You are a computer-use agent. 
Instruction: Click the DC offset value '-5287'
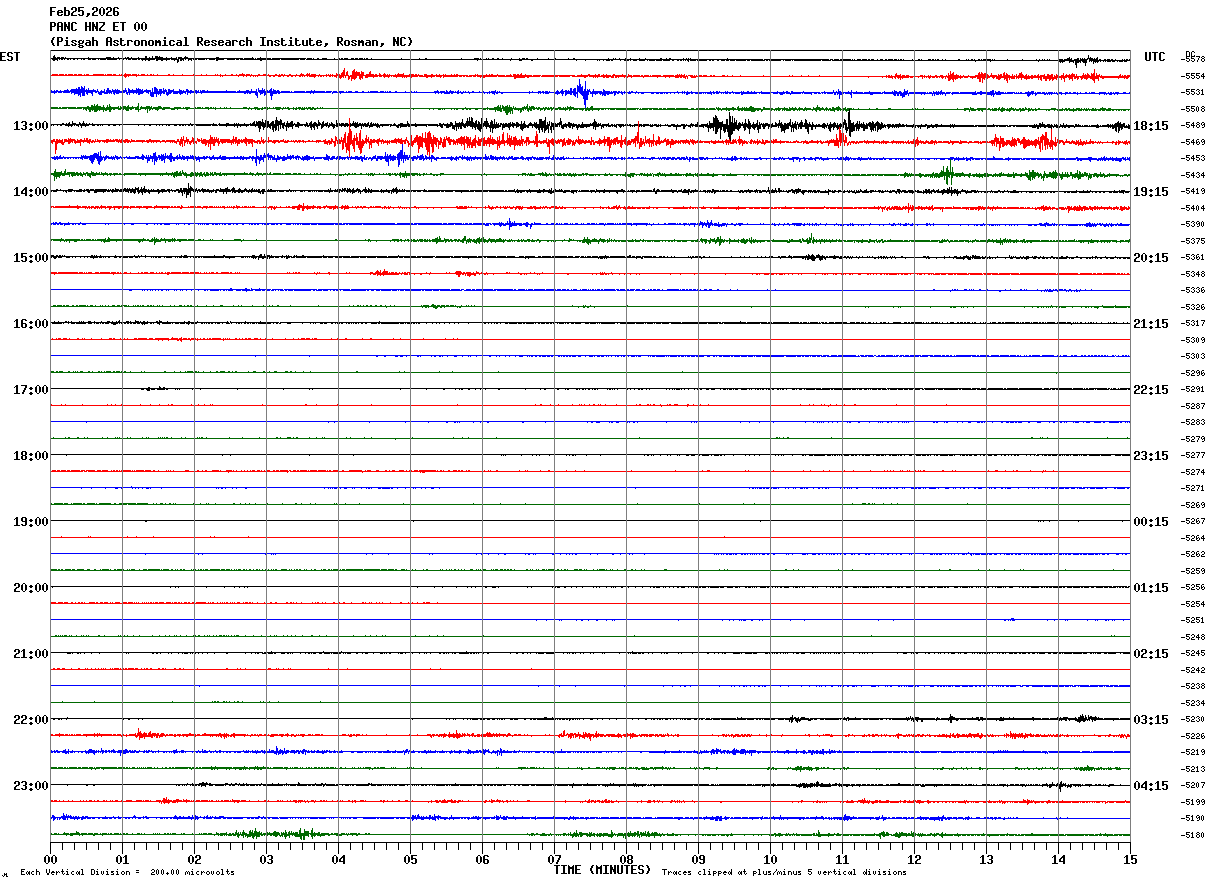[x=1193, y=406]
